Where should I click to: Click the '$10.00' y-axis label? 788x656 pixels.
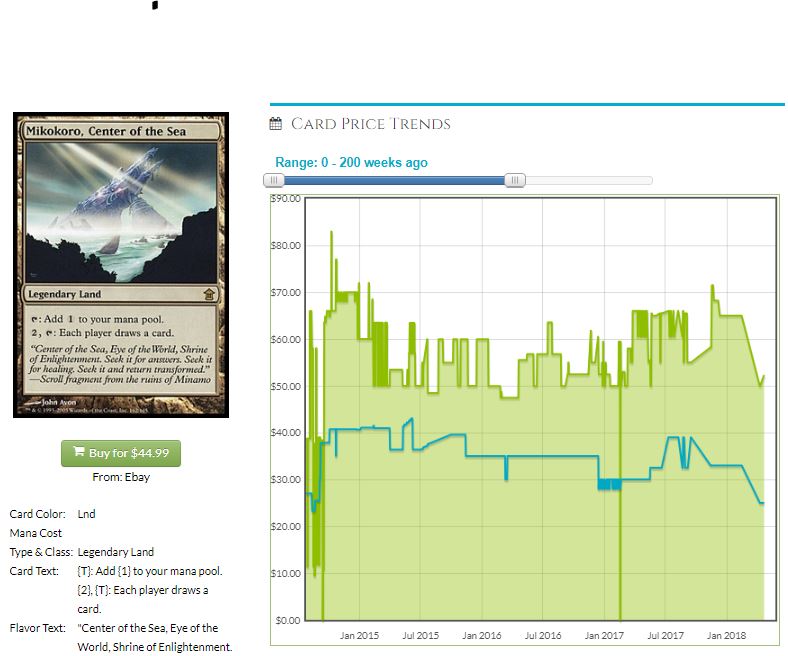click(286, 574)
